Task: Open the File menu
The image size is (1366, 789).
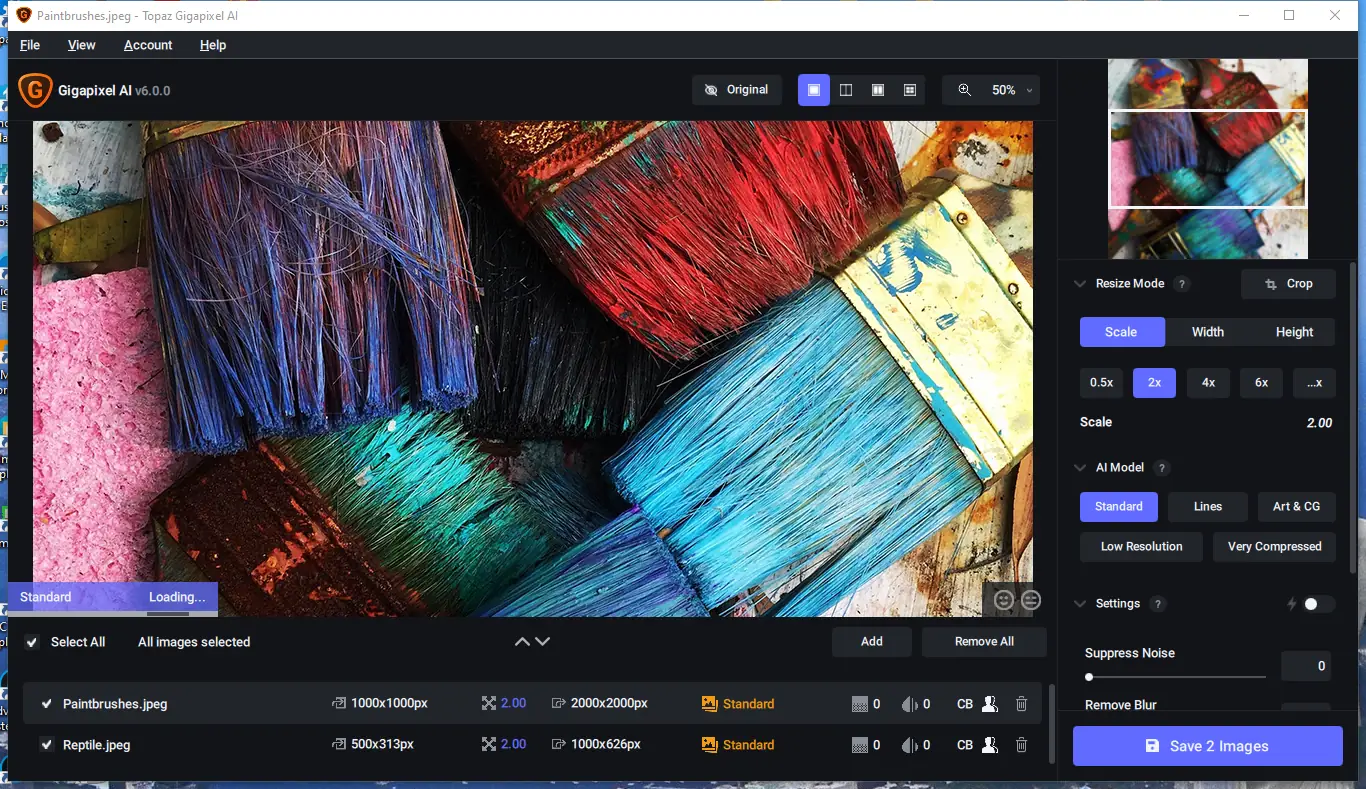Action: pos(30,45)
